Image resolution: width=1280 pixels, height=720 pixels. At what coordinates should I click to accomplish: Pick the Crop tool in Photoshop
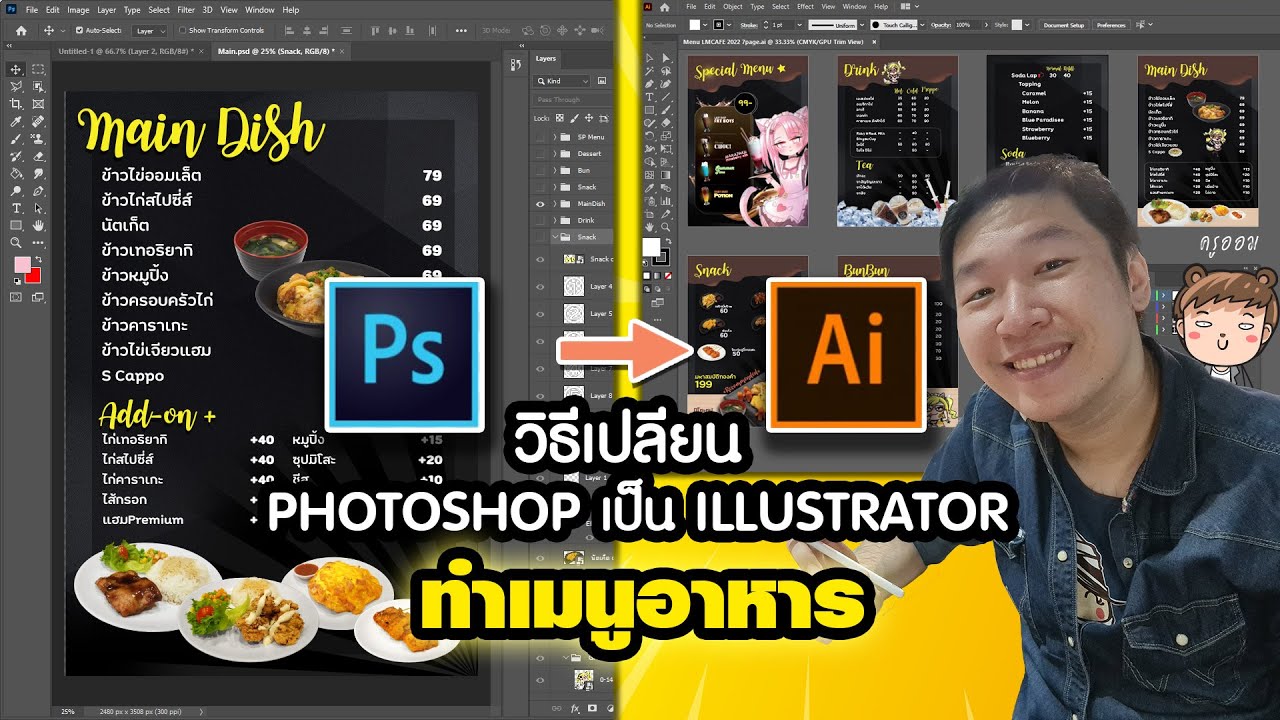tap(16, 104)
